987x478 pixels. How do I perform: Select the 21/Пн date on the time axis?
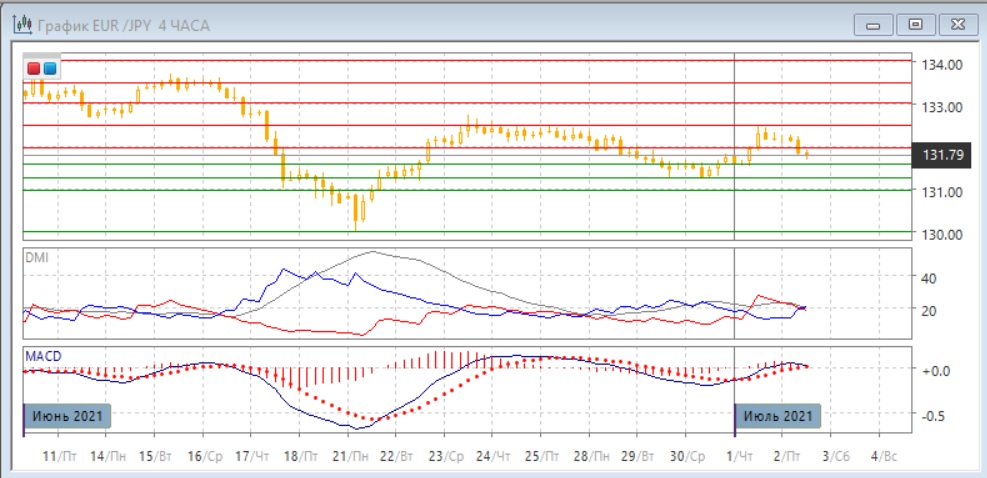[347, 456]
